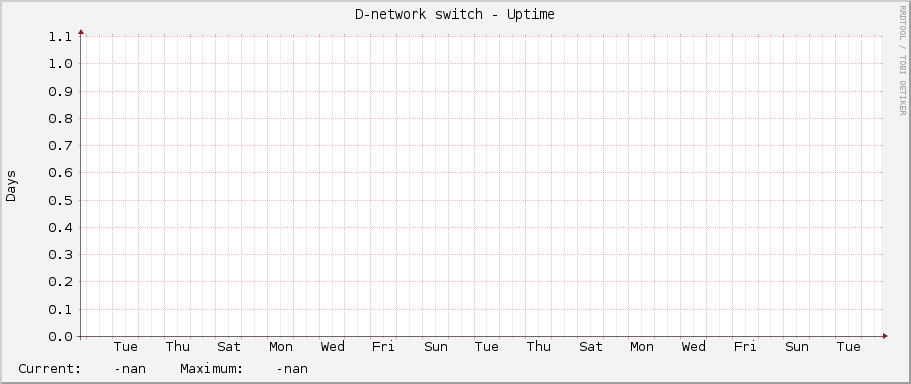Select the "0.1" y-axis value
Image resolution: width=911 pixels, height=384 pixels.
pos(60,310)
